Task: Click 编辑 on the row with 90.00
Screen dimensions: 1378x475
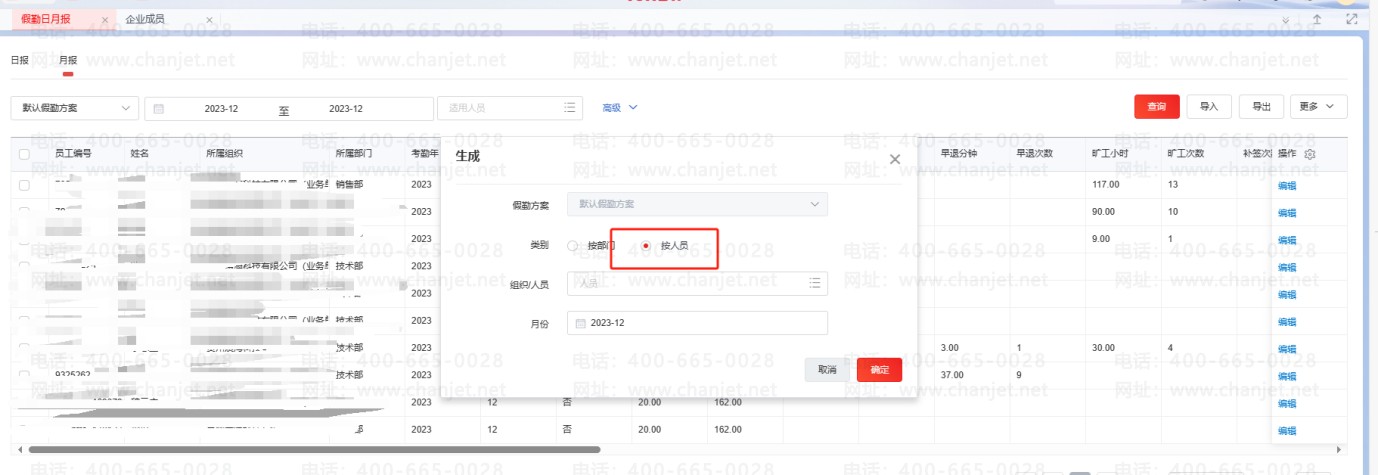Action: (1287, 212)
